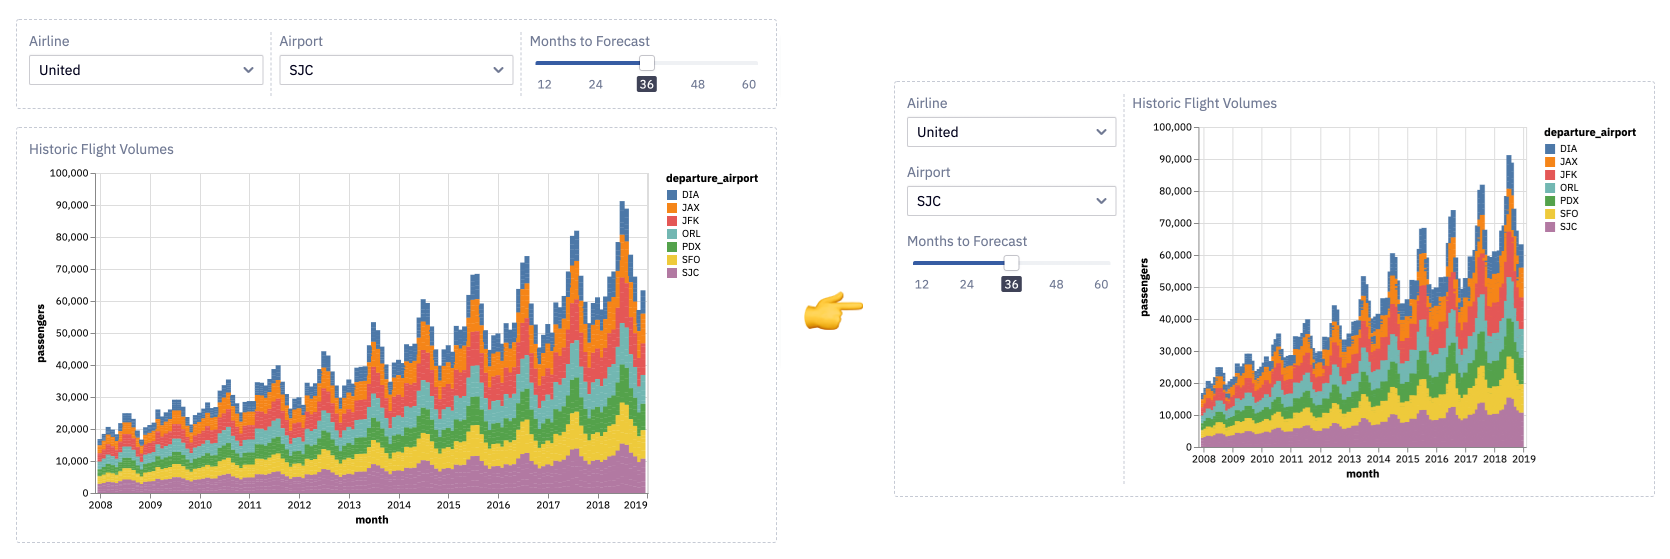
Task: Click SJC purple swatch in right legend
Action: (1550, 227)
